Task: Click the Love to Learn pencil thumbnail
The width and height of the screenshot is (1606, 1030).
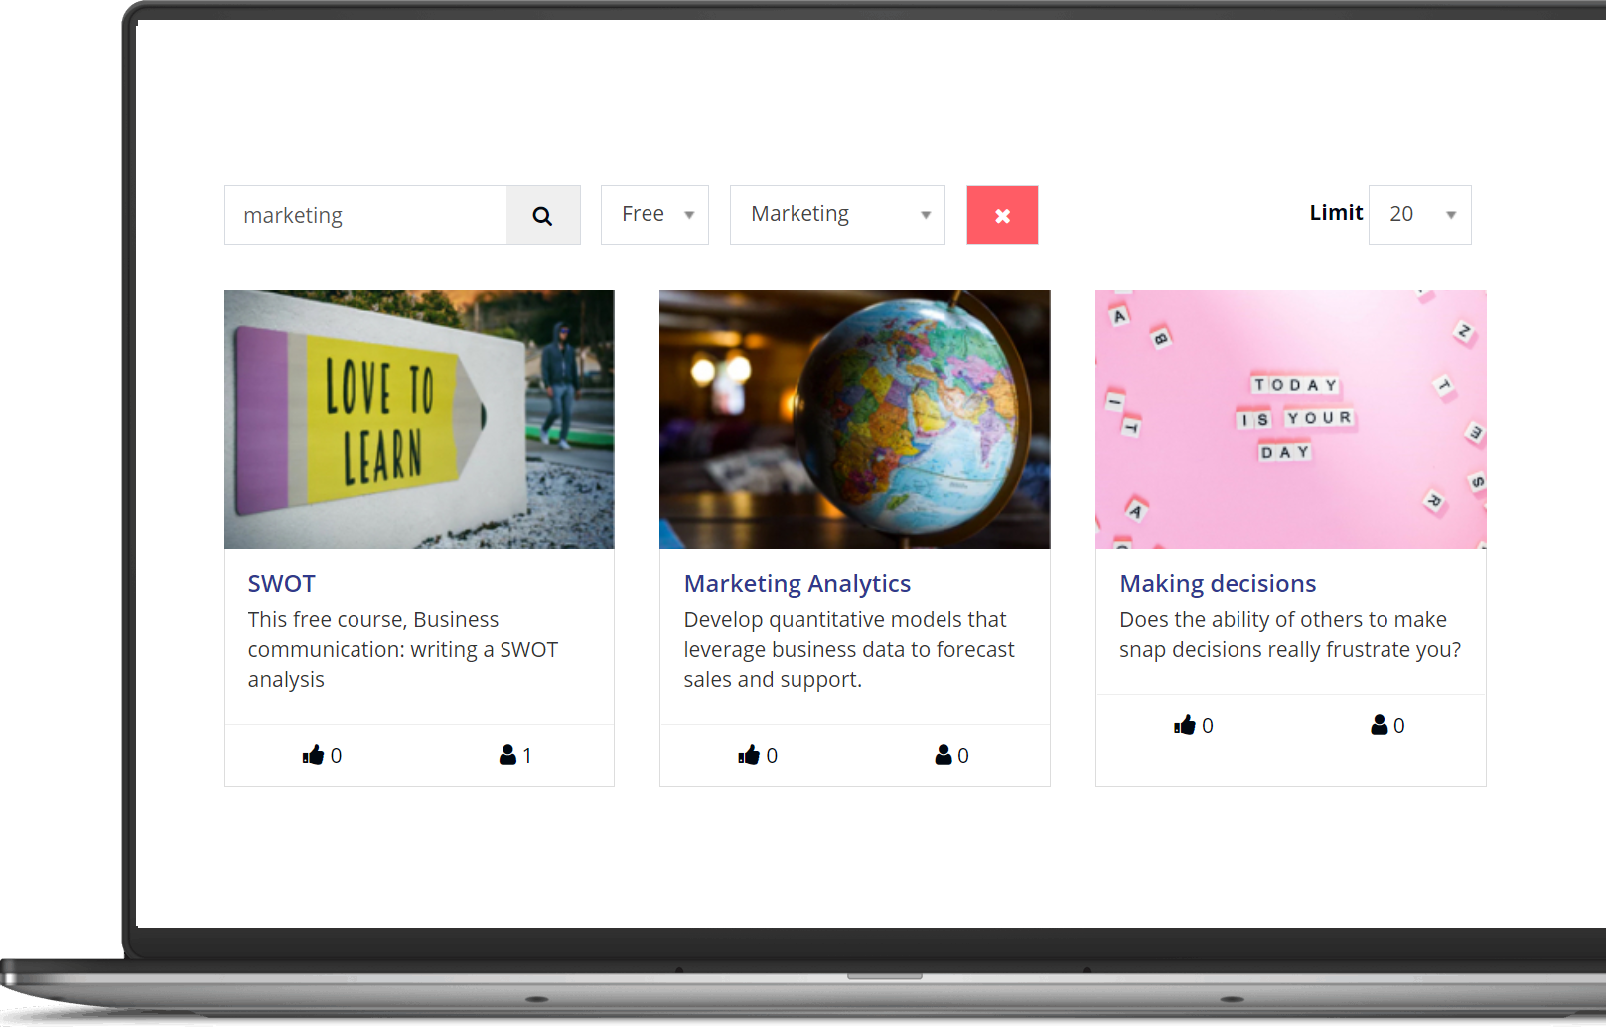Action: (419, 419)
